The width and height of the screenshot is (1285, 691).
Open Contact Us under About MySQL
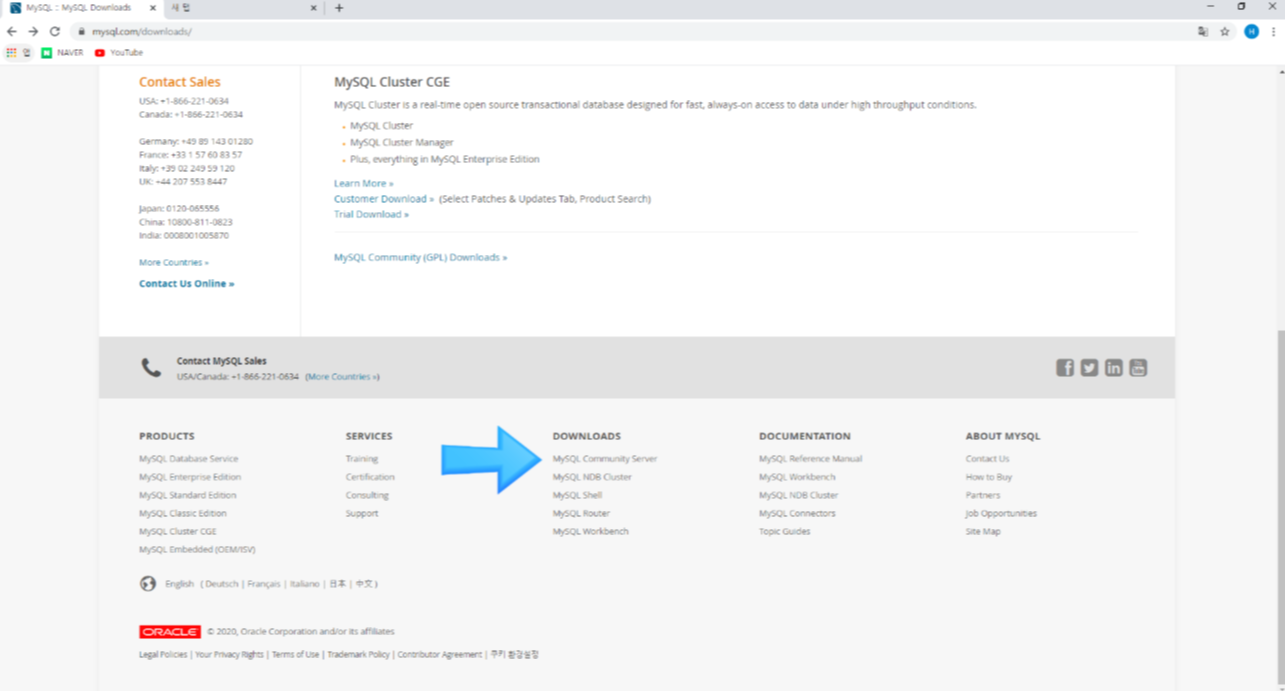click(987, 459)
